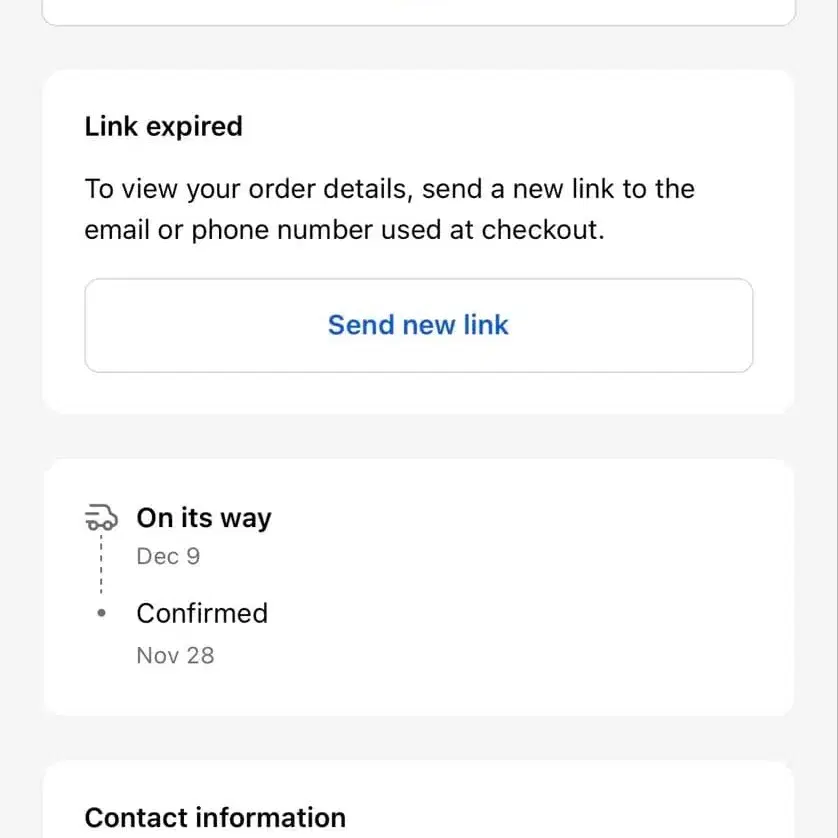Click blank space right of Link expired heading
Image resolution: width=838 pixels, height=838 pixels.
pyautogui.click(x=500, y=127)
